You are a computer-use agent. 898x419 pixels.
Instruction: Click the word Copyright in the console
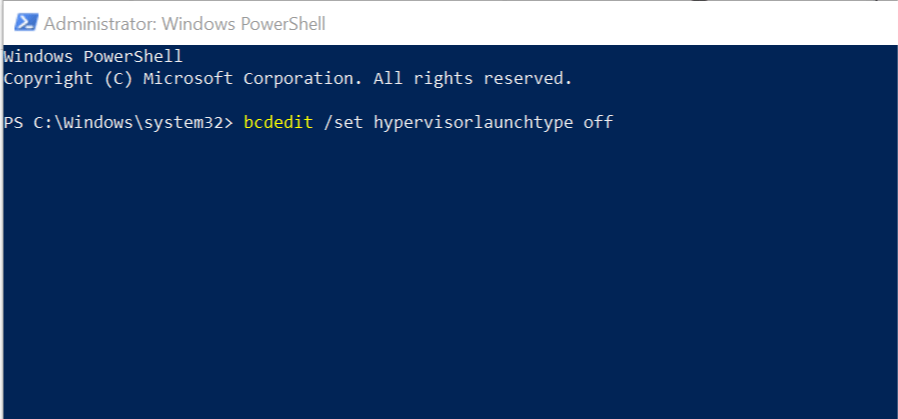tap(48, 78)
